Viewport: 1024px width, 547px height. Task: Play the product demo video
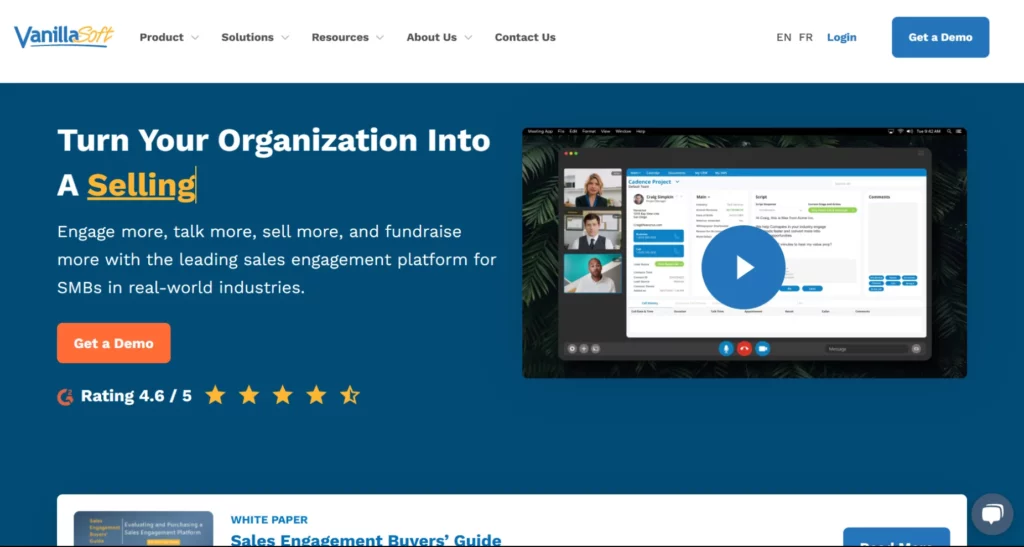pos(743,267)
